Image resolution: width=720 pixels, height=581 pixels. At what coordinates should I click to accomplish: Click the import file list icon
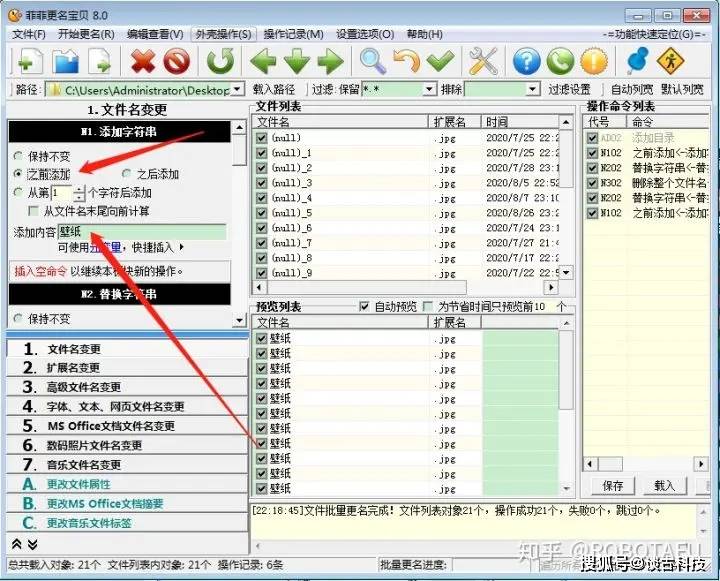[x=100, y=61]
